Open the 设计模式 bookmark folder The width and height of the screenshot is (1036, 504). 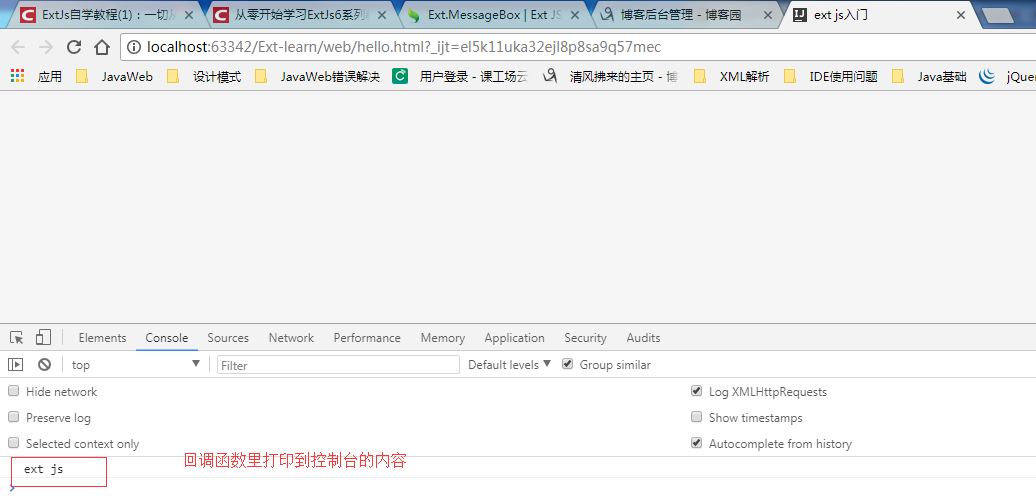(204, 77)
